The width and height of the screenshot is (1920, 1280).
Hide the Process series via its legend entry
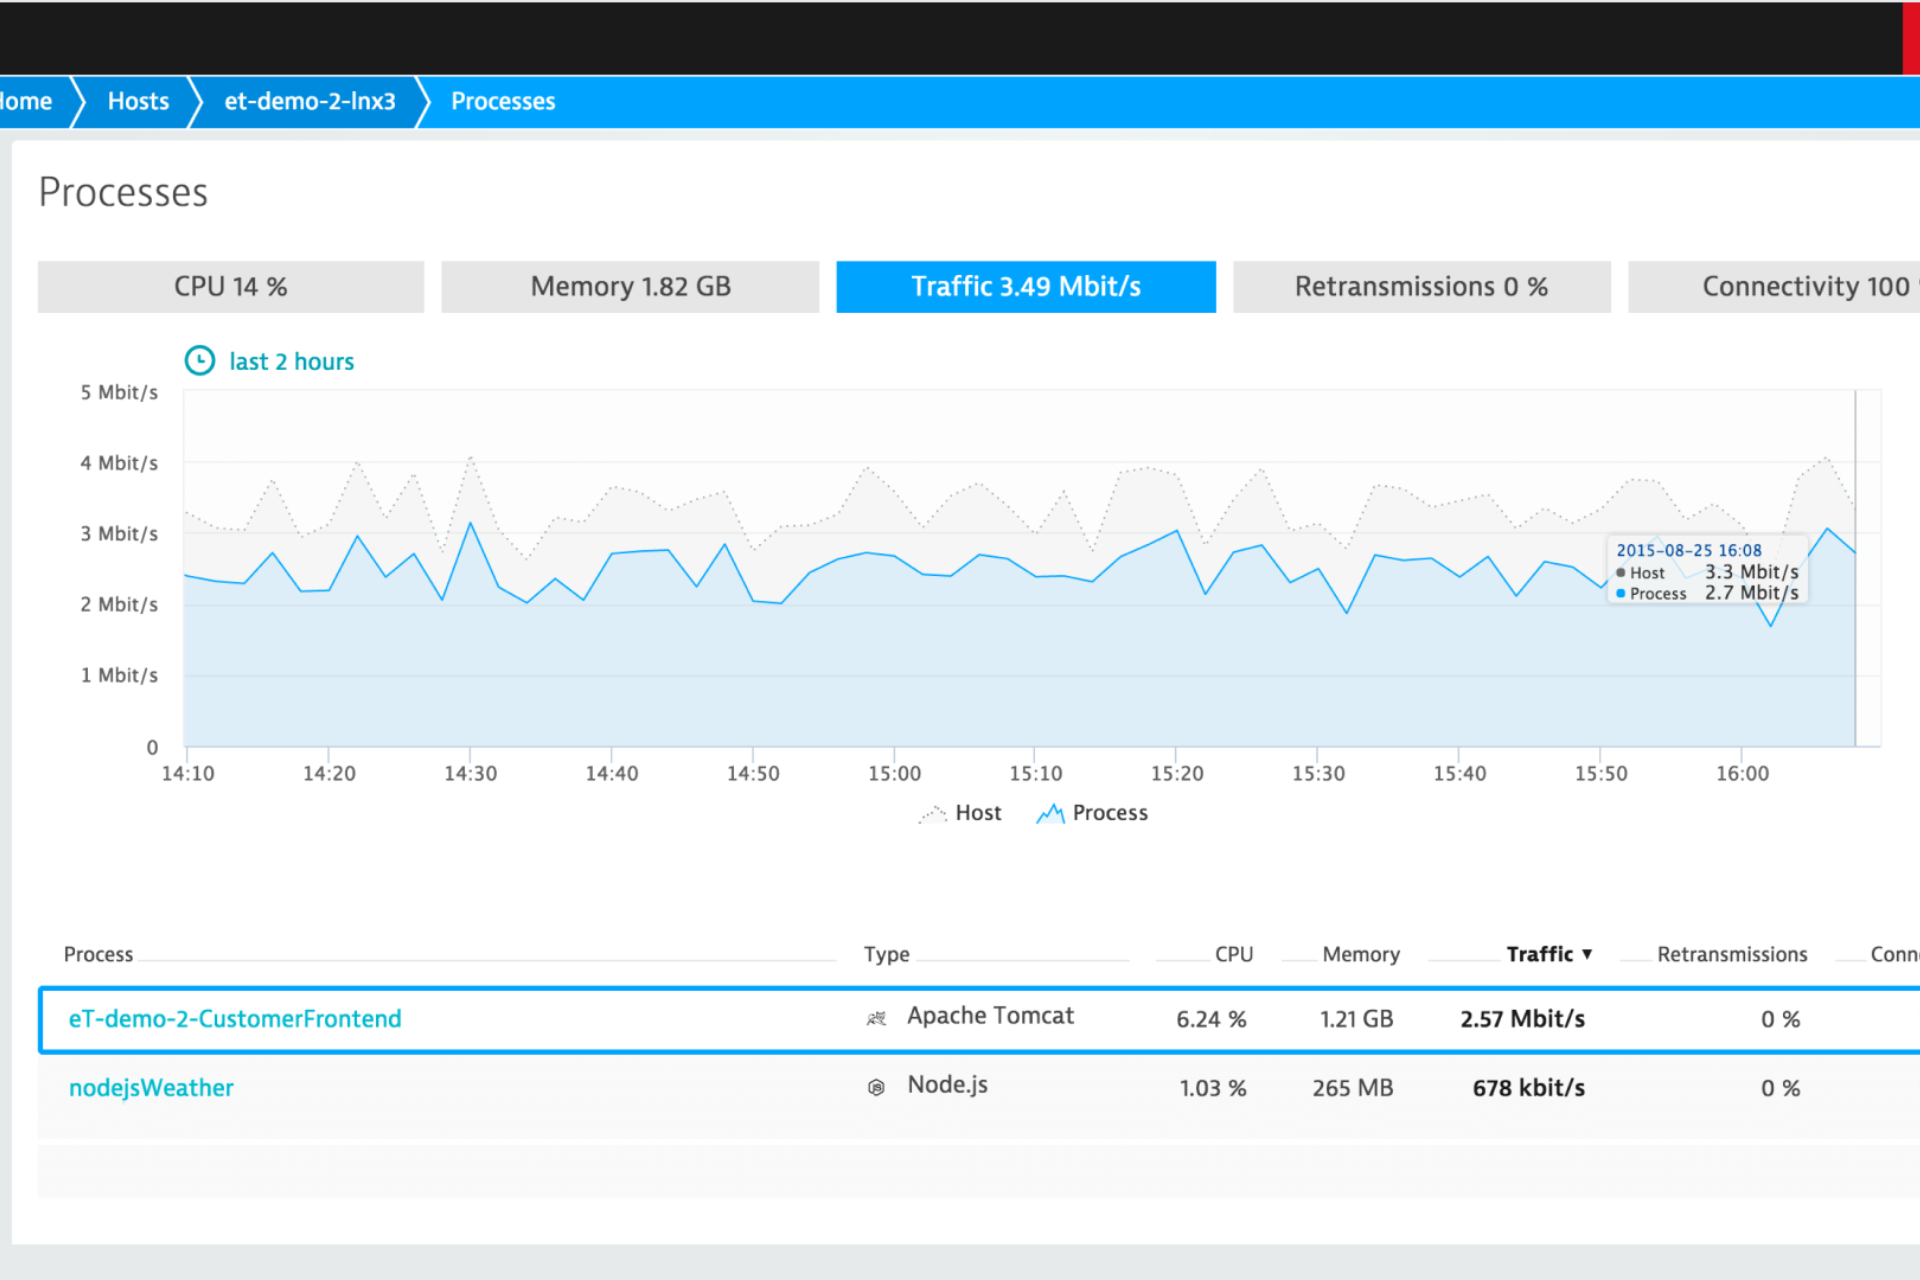point(1110,812)
